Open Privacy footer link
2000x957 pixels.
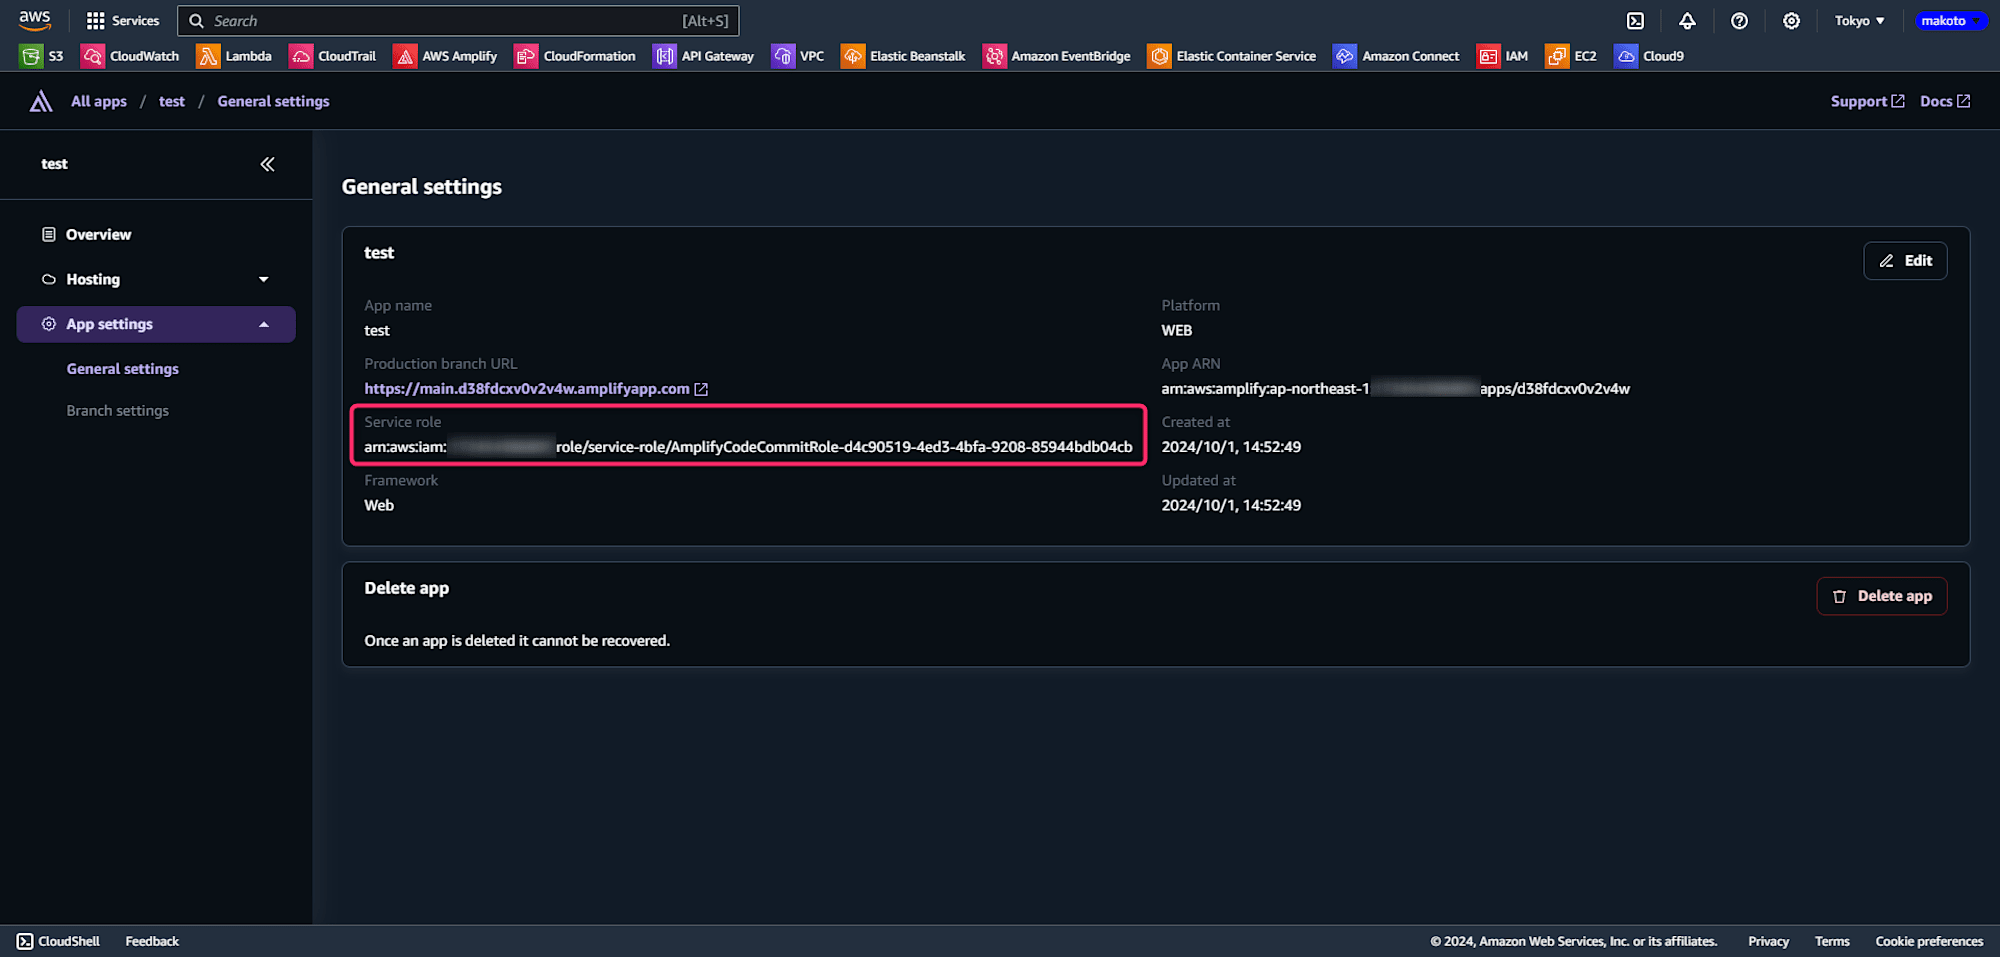pos(1768,941)
